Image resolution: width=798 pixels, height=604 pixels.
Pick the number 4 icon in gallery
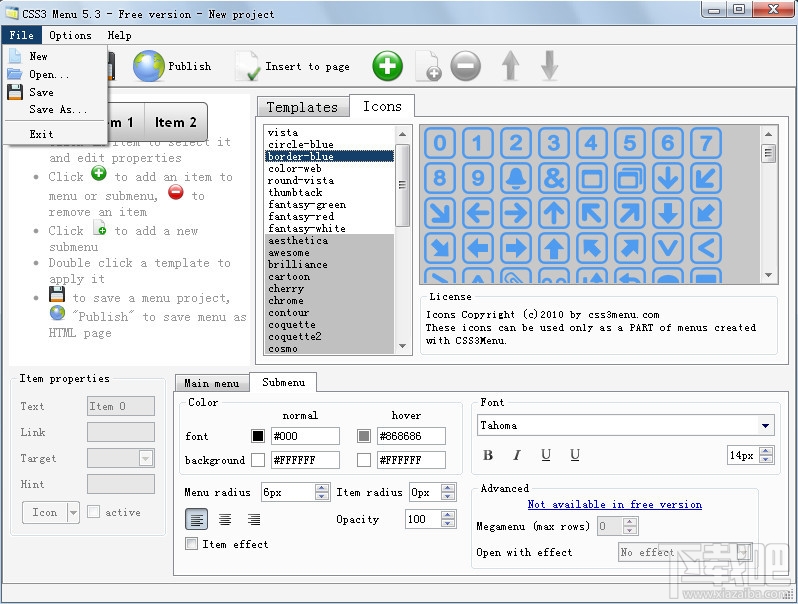click(x=591, y=143)
